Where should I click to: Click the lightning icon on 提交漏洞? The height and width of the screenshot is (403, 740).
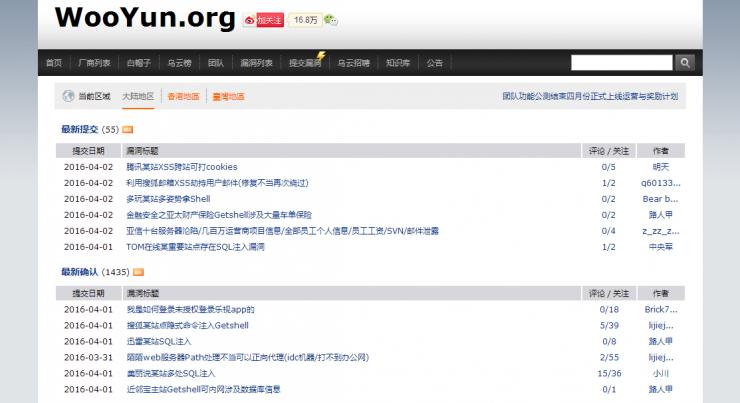tap(320, 55)
